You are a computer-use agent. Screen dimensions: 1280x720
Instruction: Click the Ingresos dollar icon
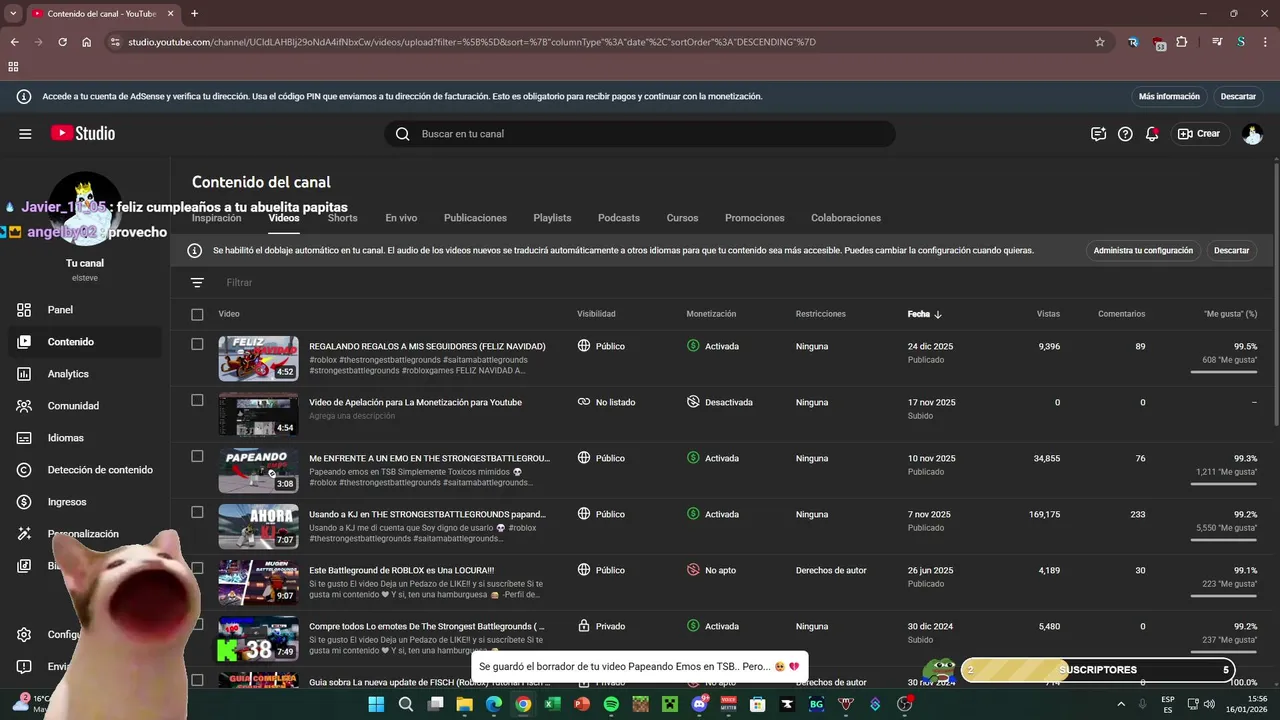[24, 502]
